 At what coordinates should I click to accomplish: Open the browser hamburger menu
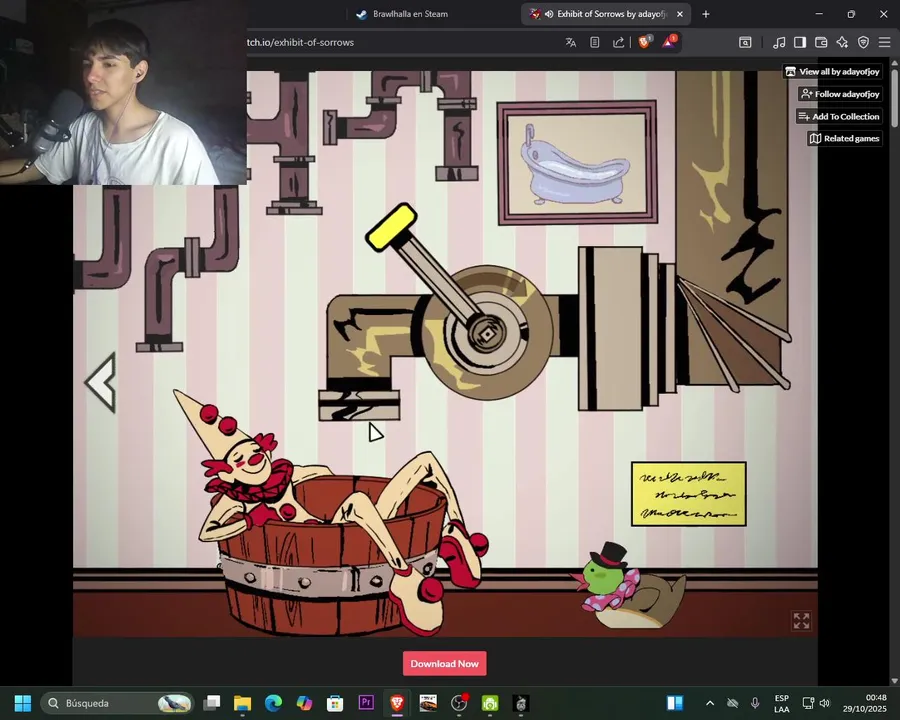885,42
